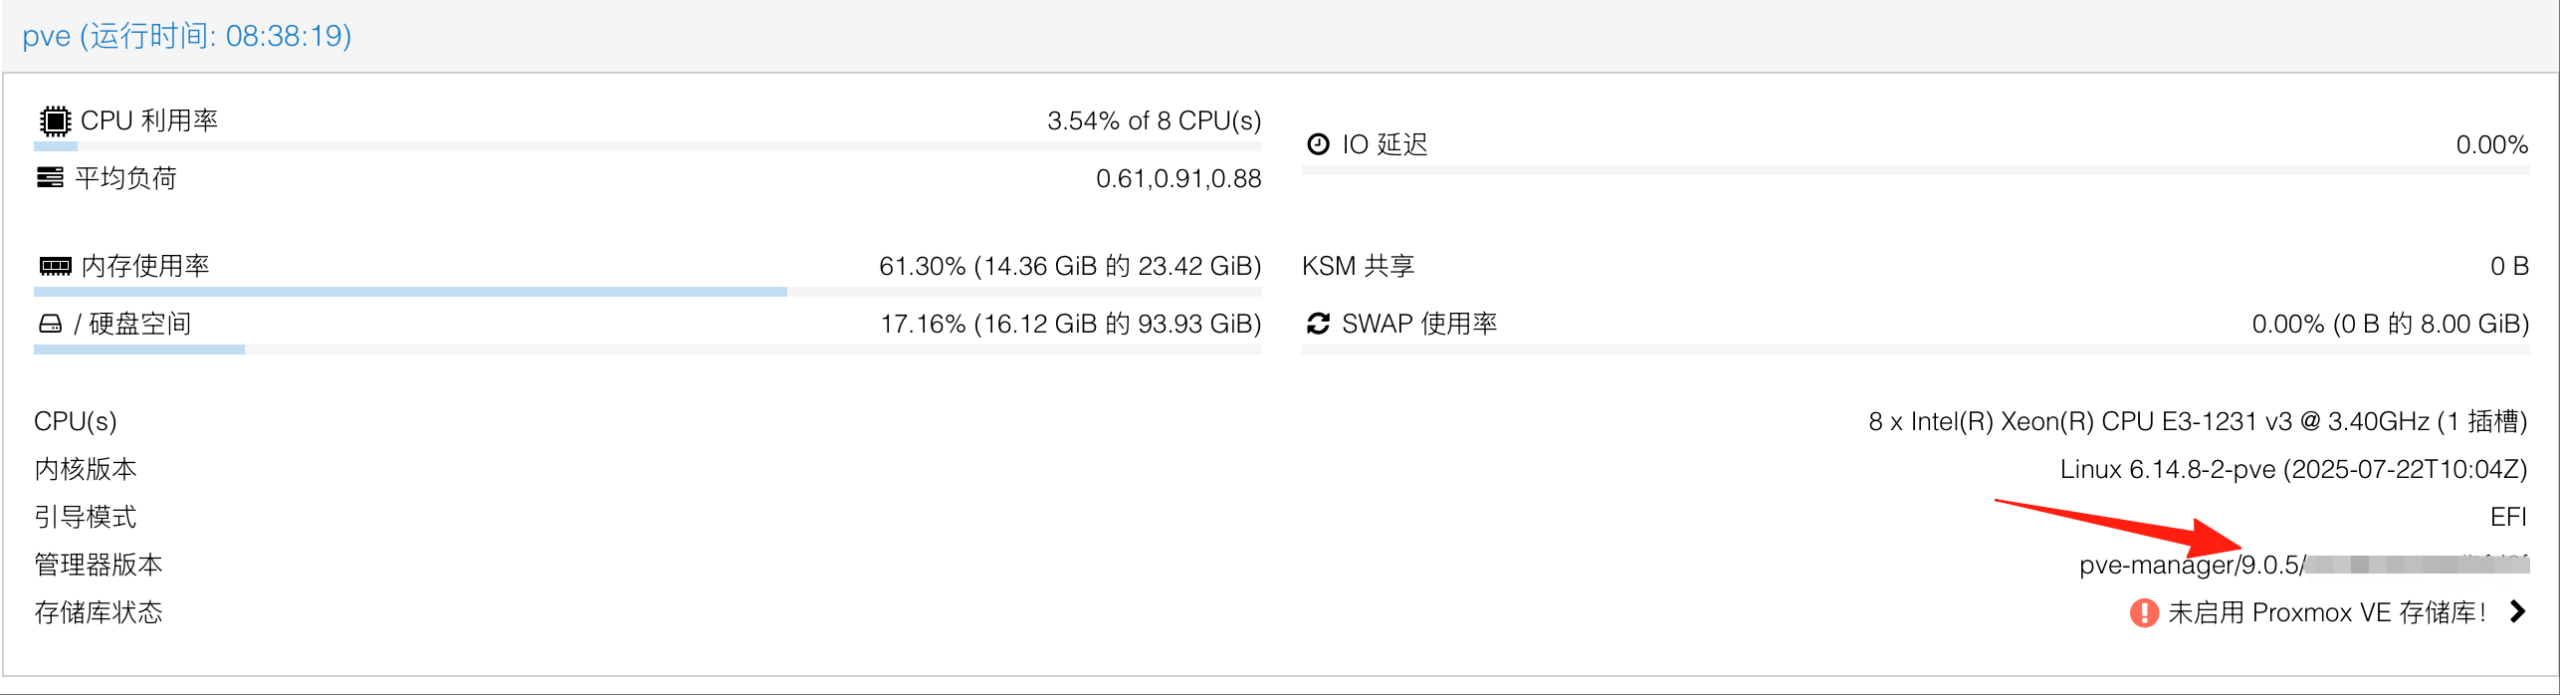2560x695 pixels.
Task: Expand repository status chevron arrow
Action: point(2518,612)
